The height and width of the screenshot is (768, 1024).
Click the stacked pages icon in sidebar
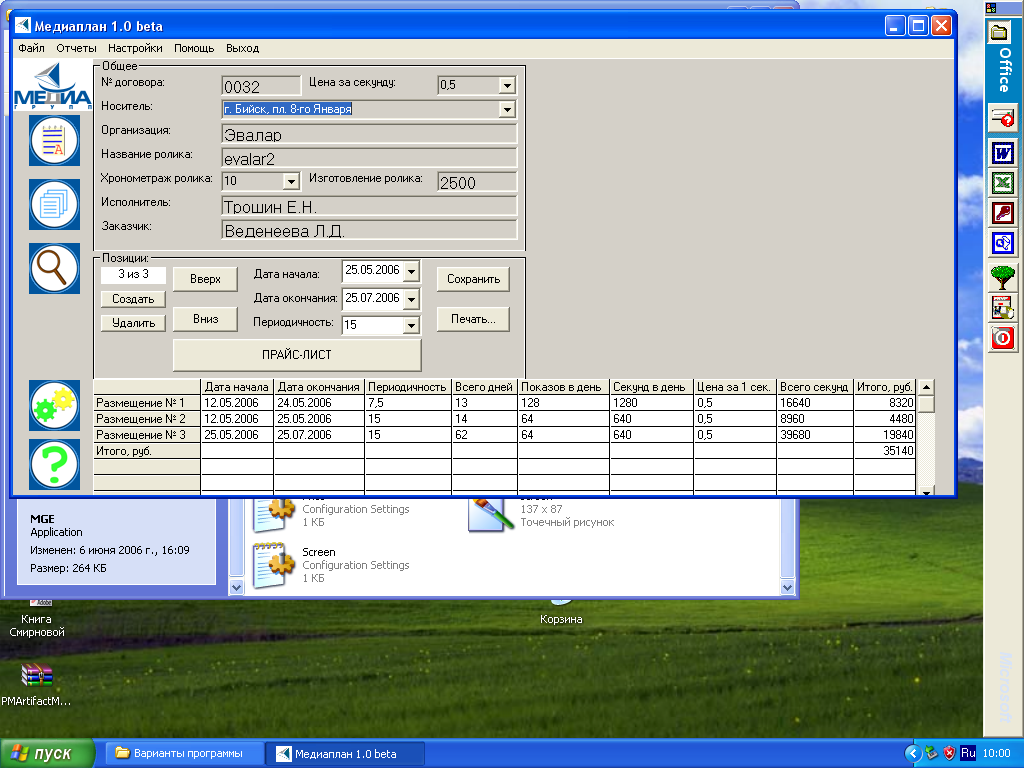coord(54,205)
